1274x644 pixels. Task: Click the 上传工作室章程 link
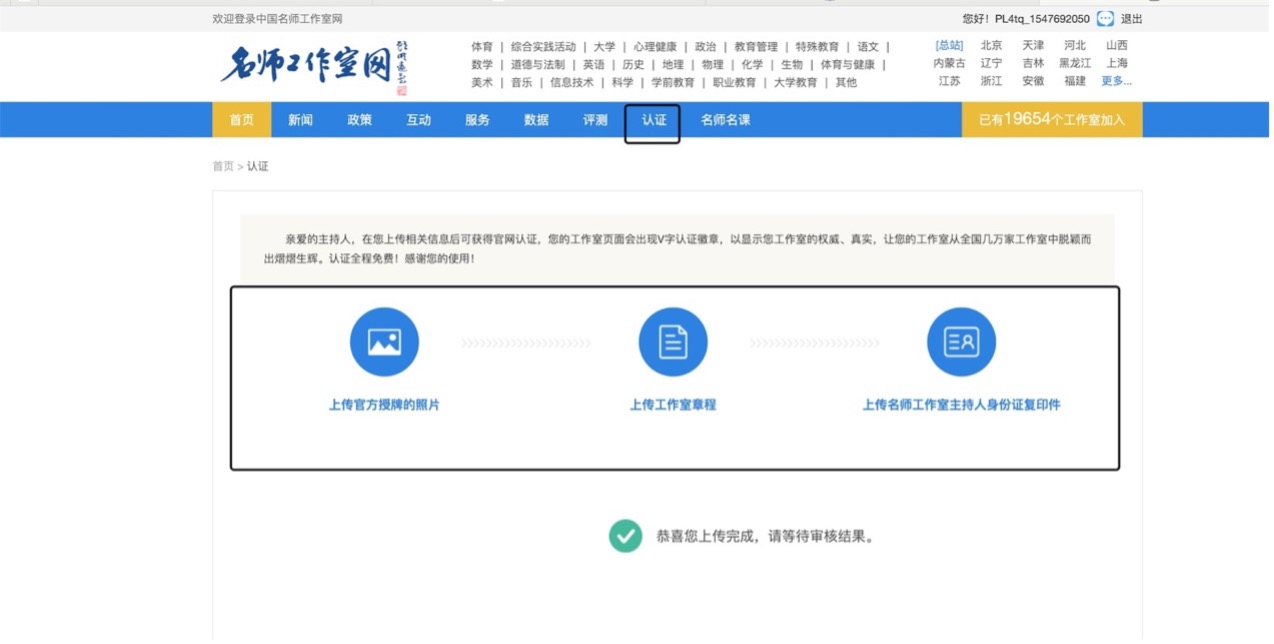673,405
